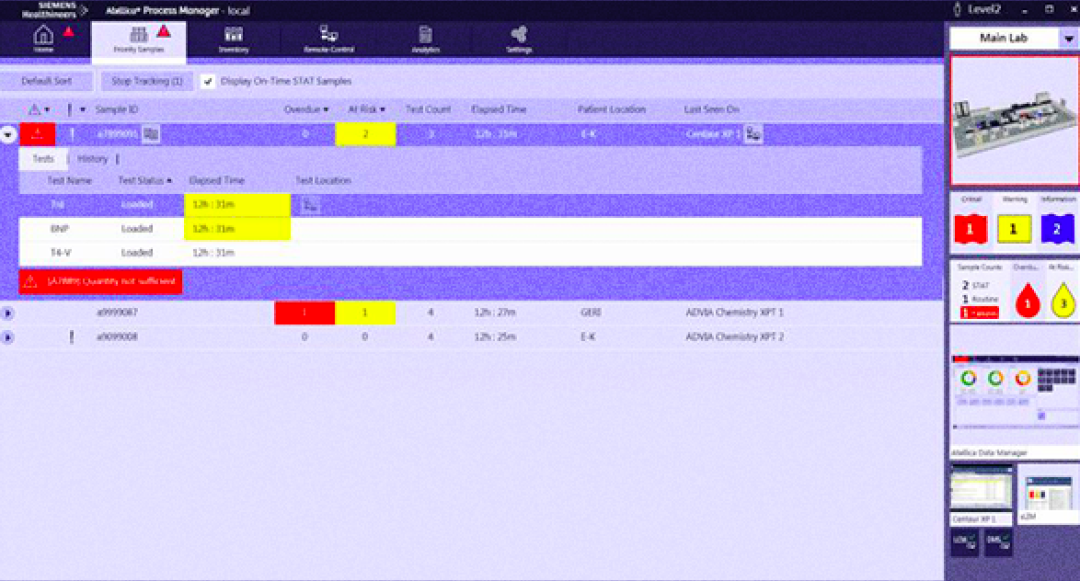1080x581 pixels.
Task: Click the Stop Tracking (1) button
Action: point(147,81)
